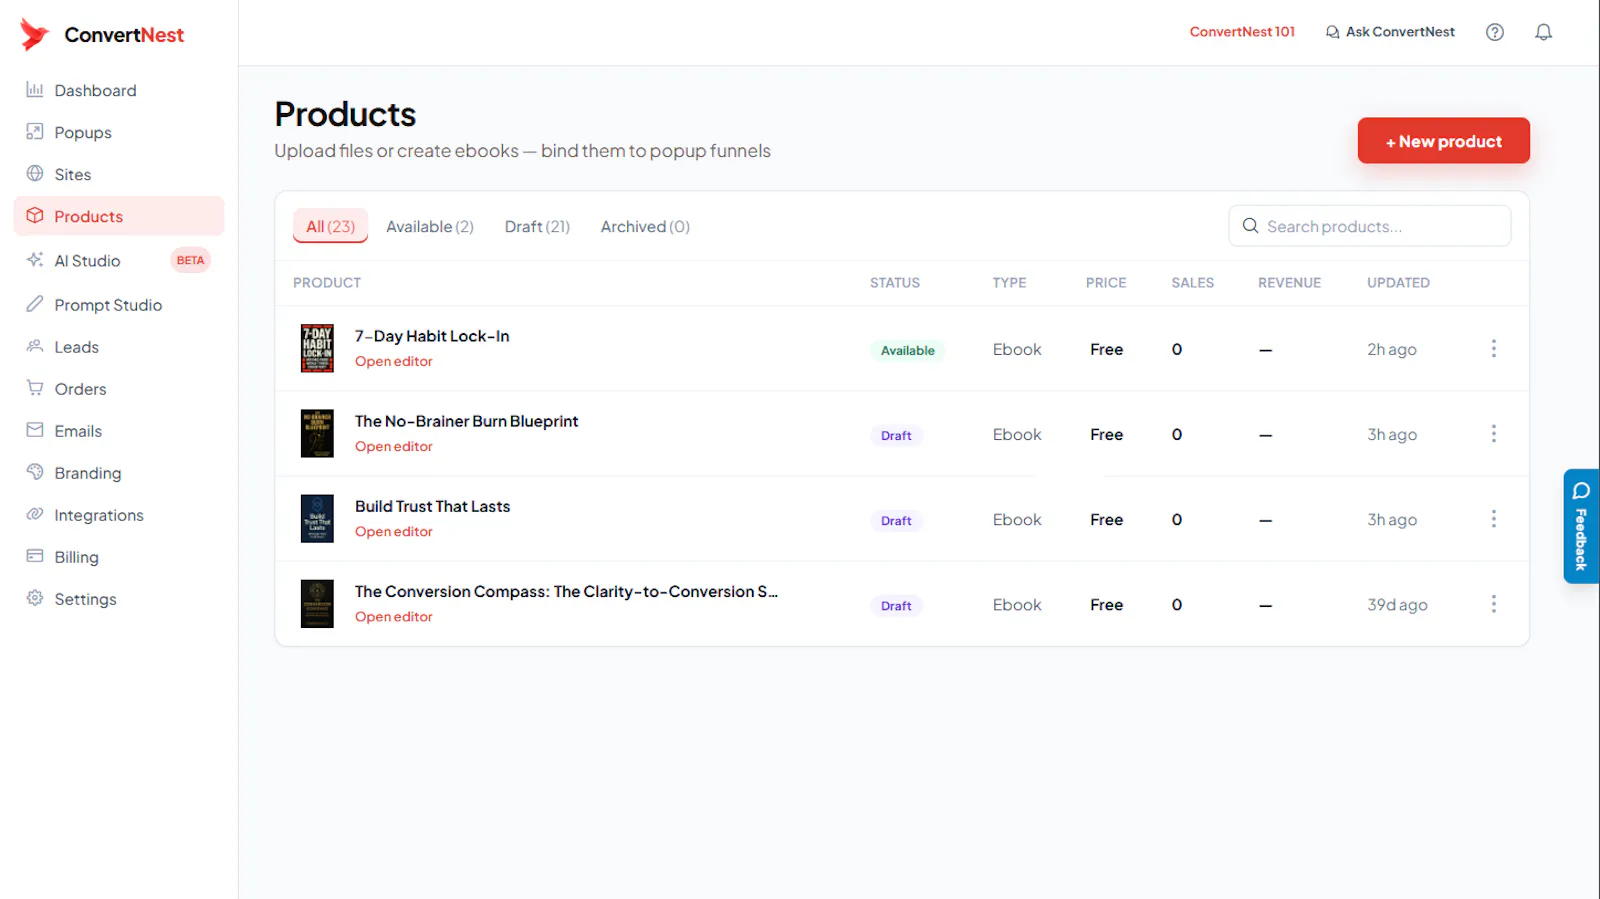
Task: Open options menu for The No-Brainer Burn Blueprint
Action: 1494,434
